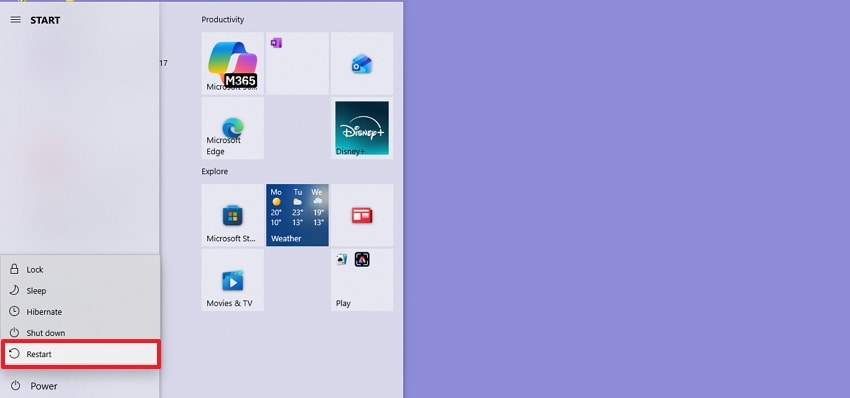Viewport: 850px width, 398px height.
Task: Click the Explore group header
Action: point(215,171)
